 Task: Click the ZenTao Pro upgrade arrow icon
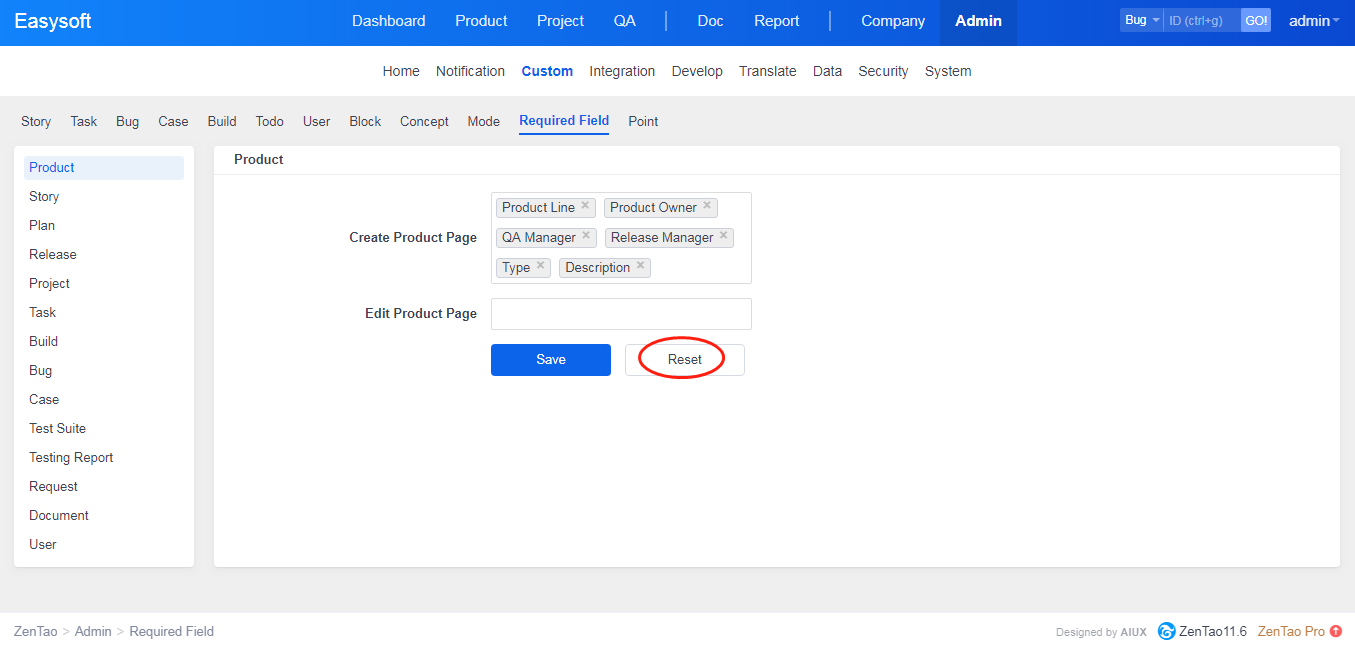click(x=1336, y=631)
